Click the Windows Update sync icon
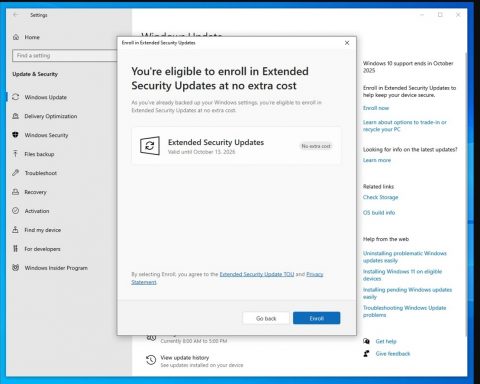Image resolution: width=480 pixels, height=384 pixels. pos(16,97)
